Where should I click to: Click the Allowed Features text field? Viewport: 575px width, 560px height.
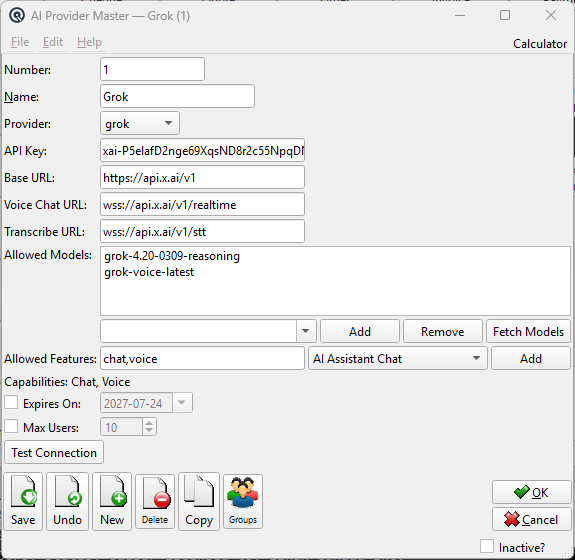click(x=202, y=358)
